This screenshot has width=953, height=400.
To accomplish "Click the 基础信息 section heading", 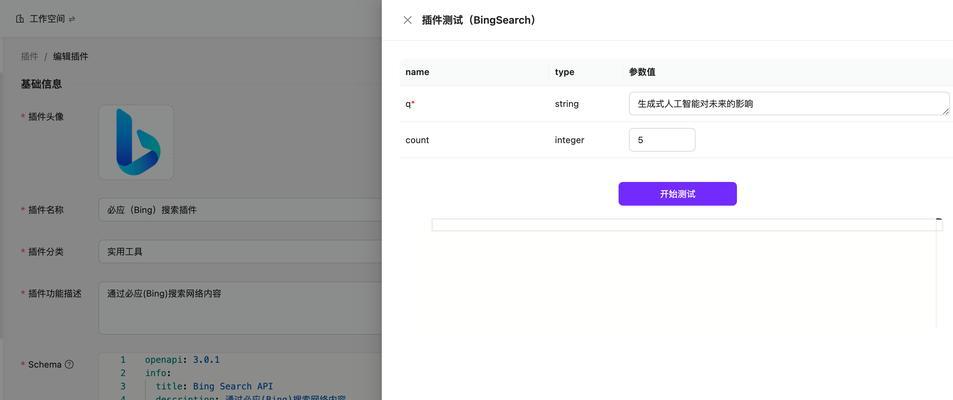I will point(41,84).
